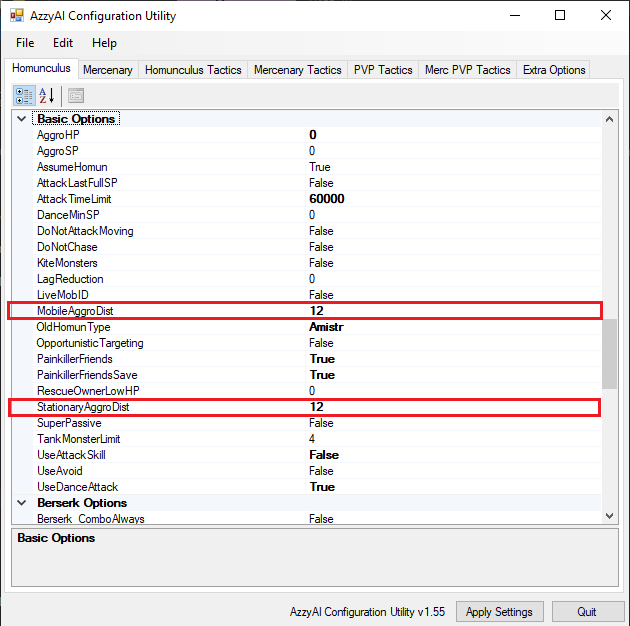This screenshot has height=626, width=630.
Task: Switch to Homunculus Tactics tab
Action: (x=193, y=70)
